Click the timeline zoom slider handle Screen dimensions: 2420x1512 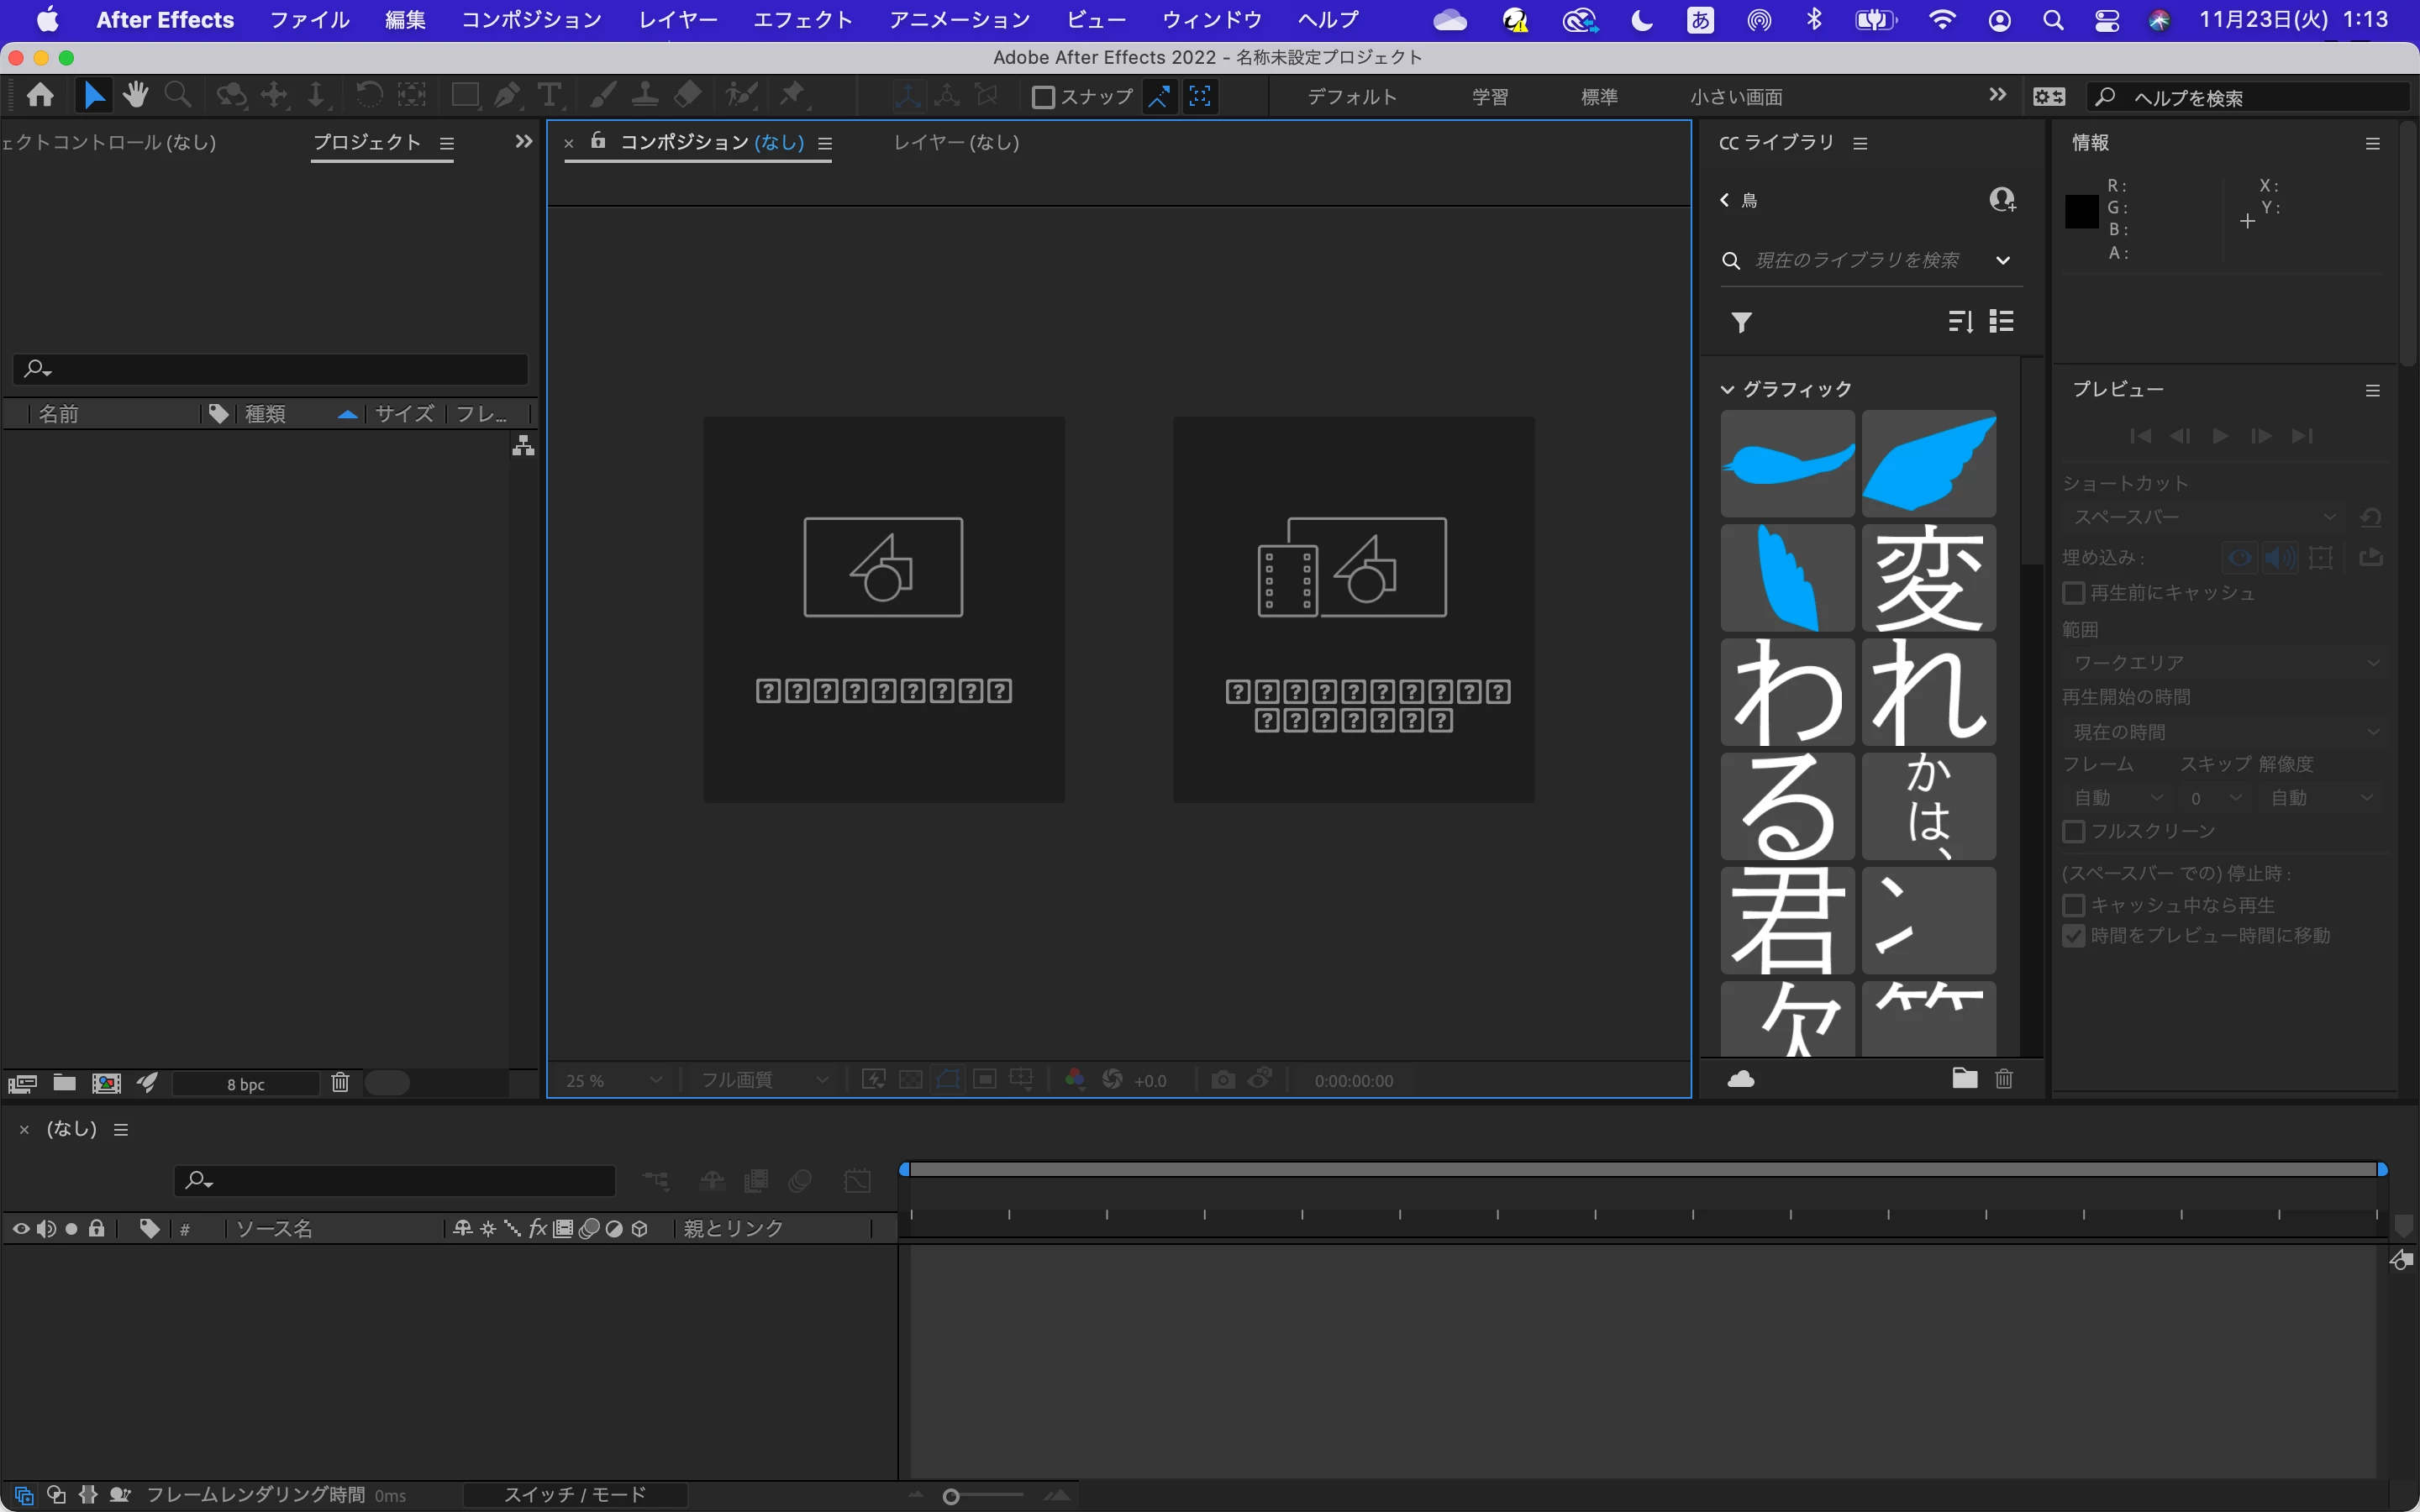951,1496
